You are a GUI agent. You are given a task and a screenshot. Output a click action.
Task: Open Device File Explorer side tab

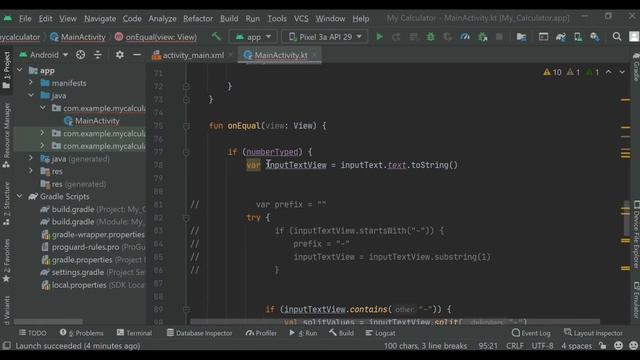(x=636, y=234)
